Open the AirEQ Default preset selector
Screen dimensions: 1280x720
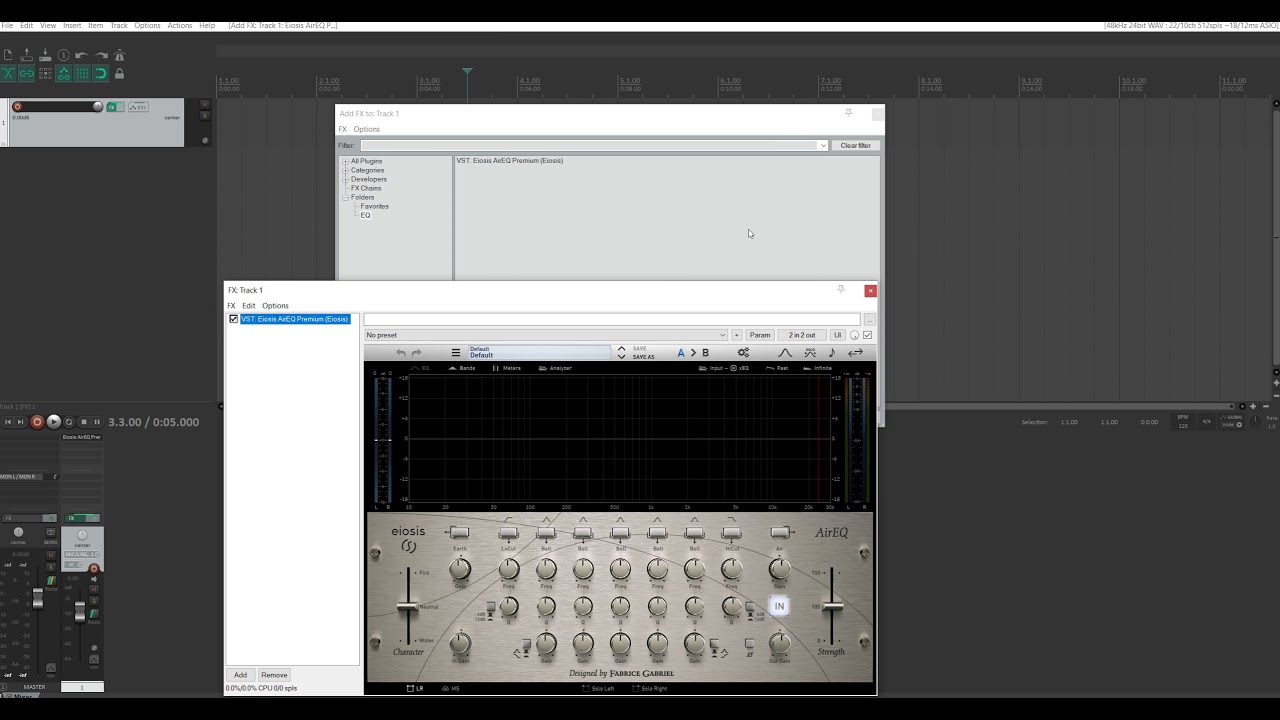539,353
